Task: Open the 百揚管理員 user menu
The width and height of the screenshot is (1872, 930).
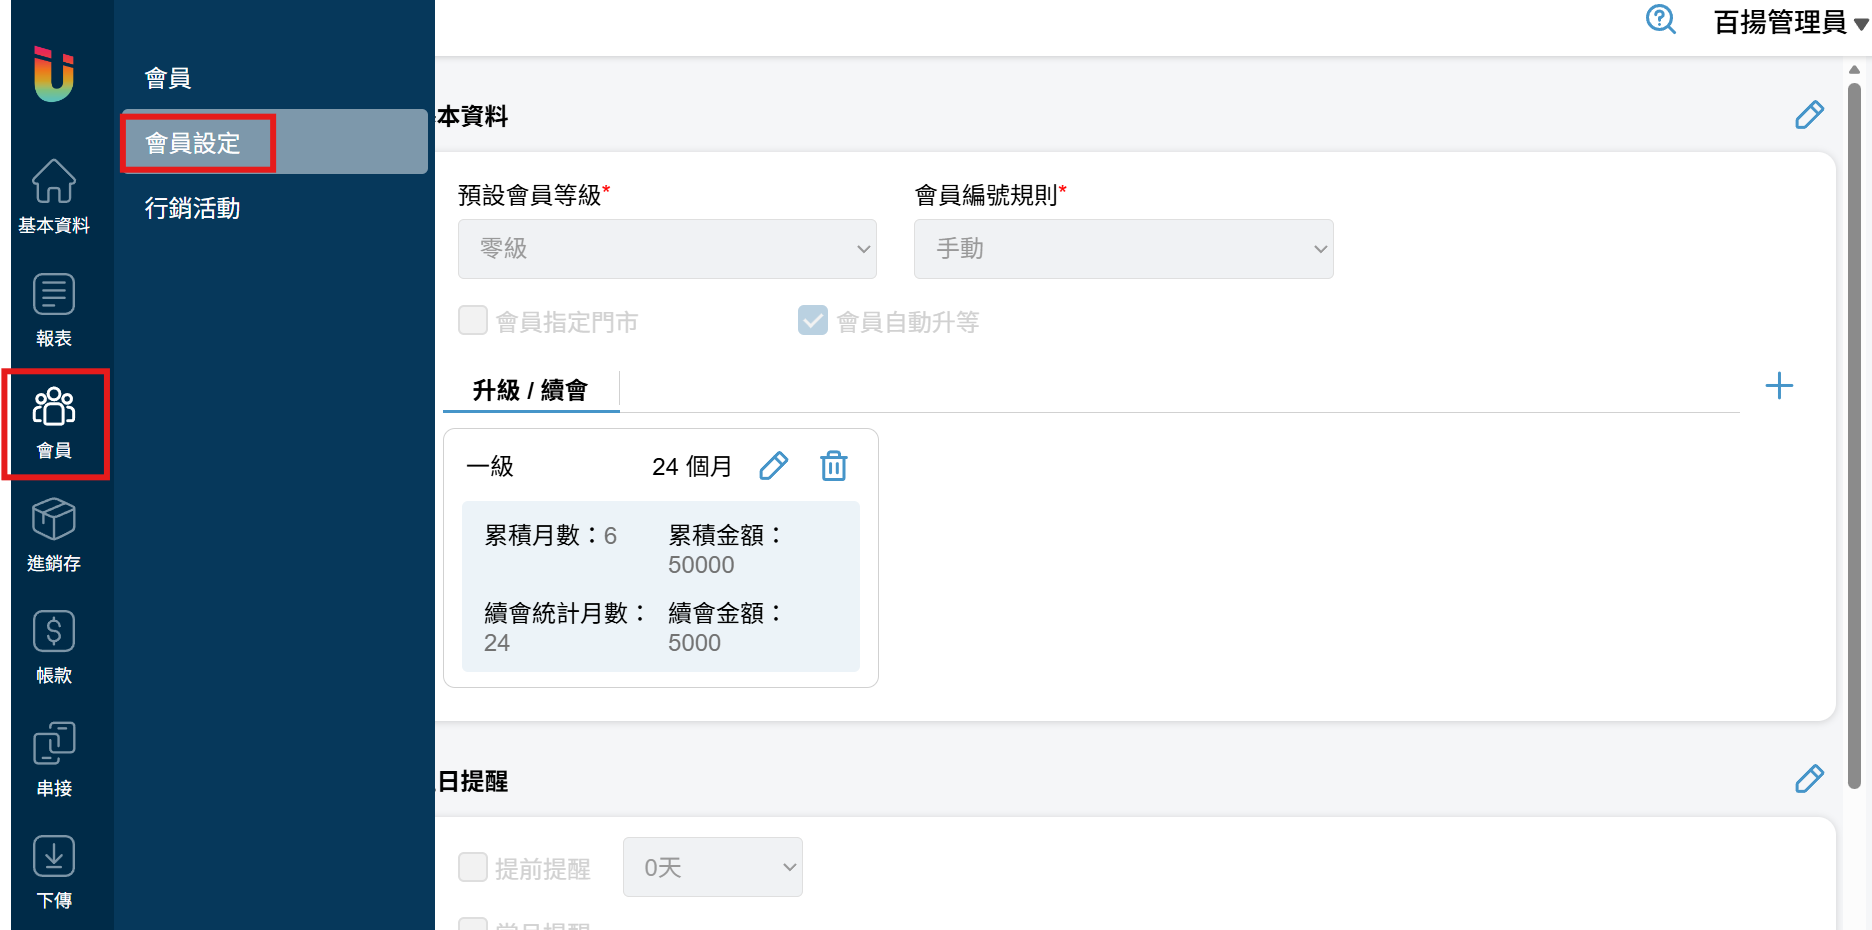Action: click(x=1789, y=22)
